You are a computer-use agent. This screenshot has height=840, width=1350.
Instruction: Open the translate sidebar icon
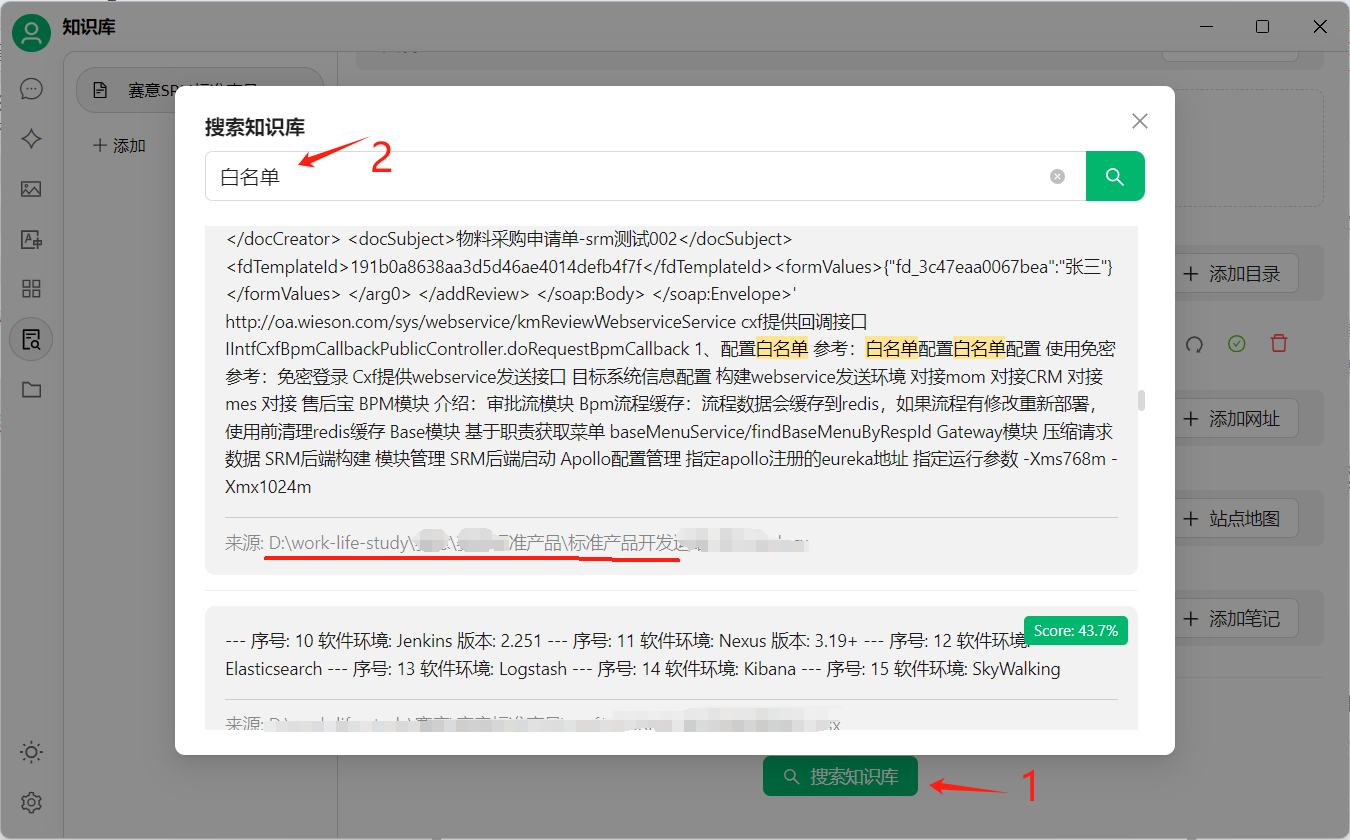point(31,239)
